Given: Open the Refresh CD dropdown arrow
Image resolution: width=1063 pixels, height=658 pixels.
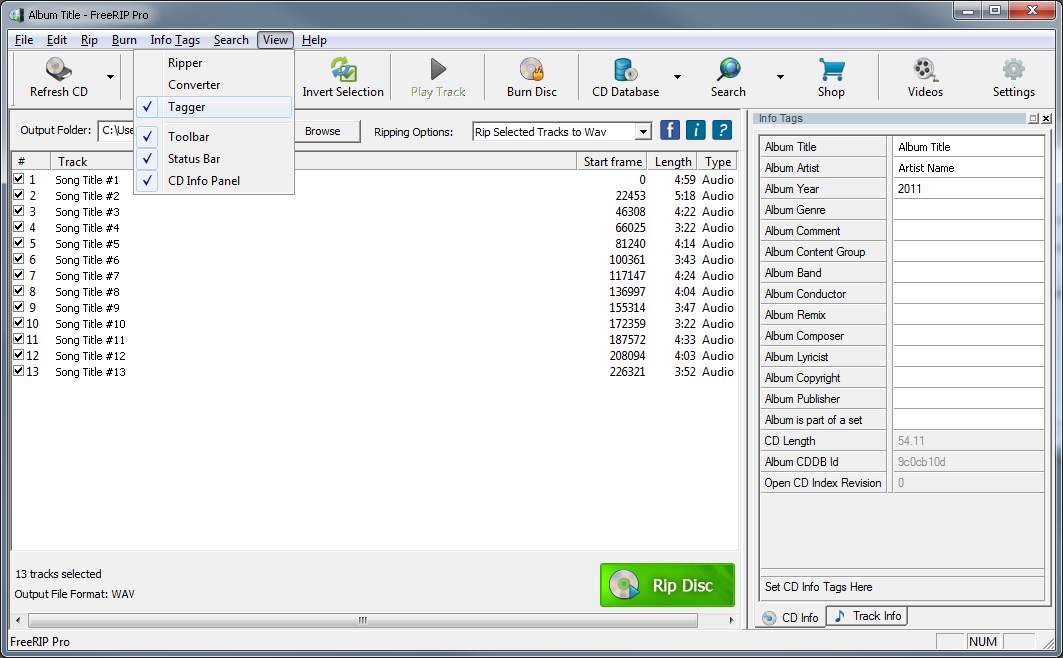Looking at the screenshot, I should 111,77.
